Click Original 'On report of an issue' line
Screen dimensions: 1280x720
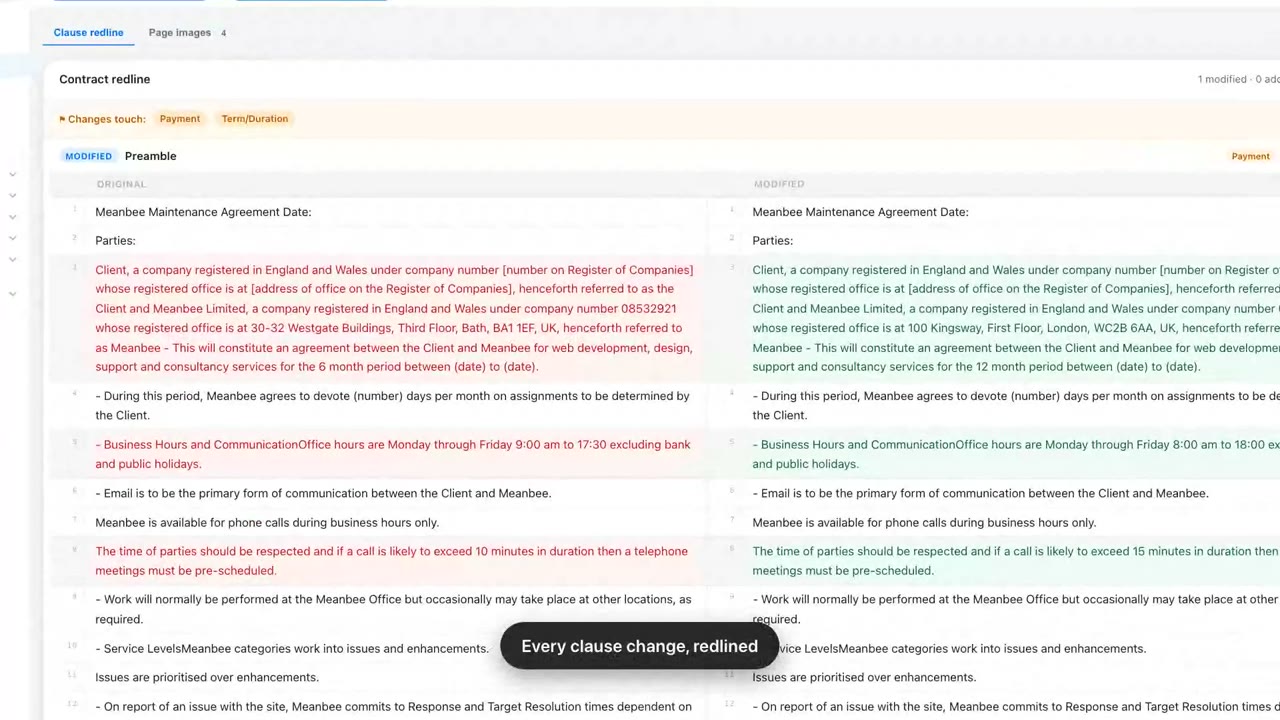point(393,706)
